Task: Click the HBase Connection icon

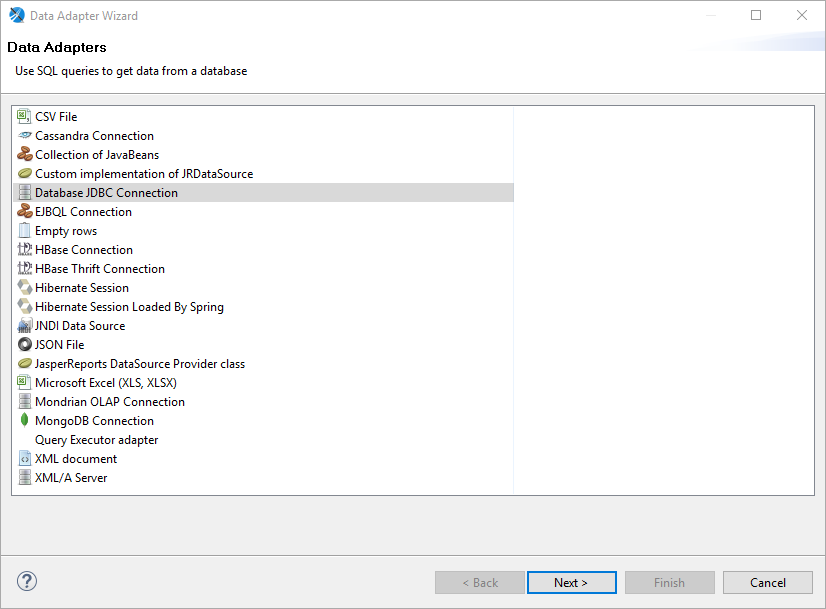Action: (x=25, y=250)
